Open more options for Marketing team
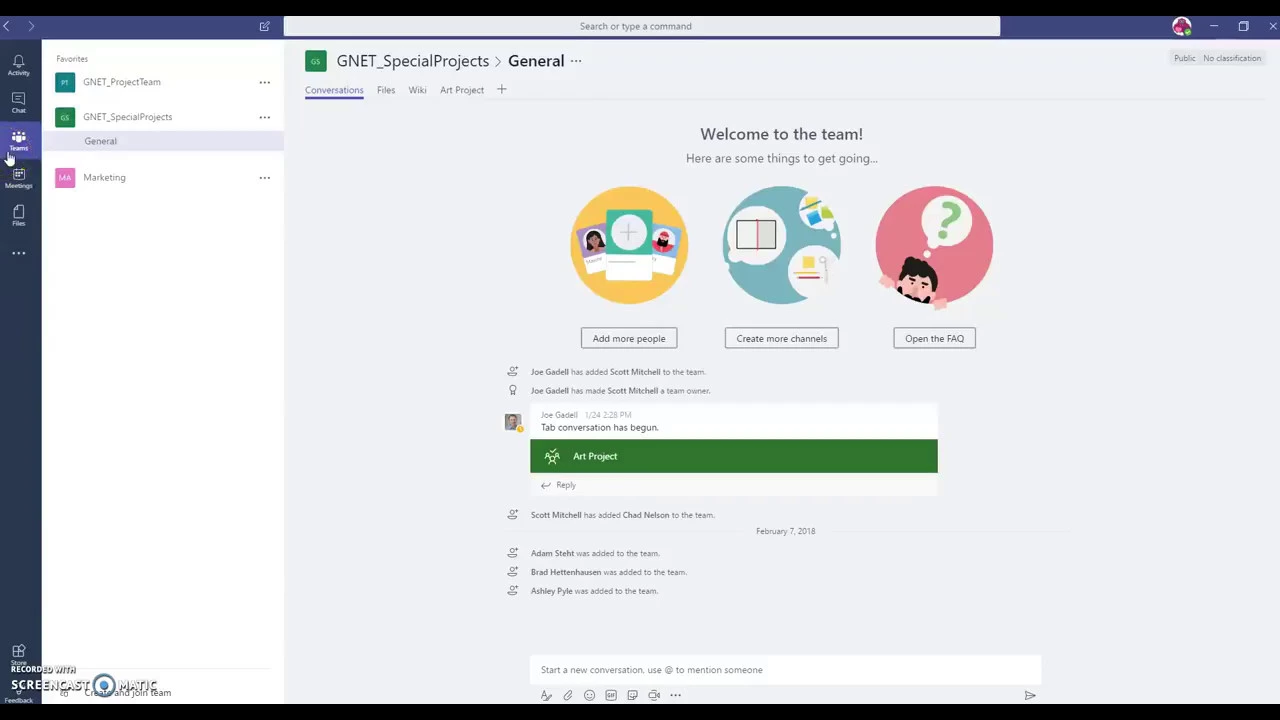 pos(265,177)
